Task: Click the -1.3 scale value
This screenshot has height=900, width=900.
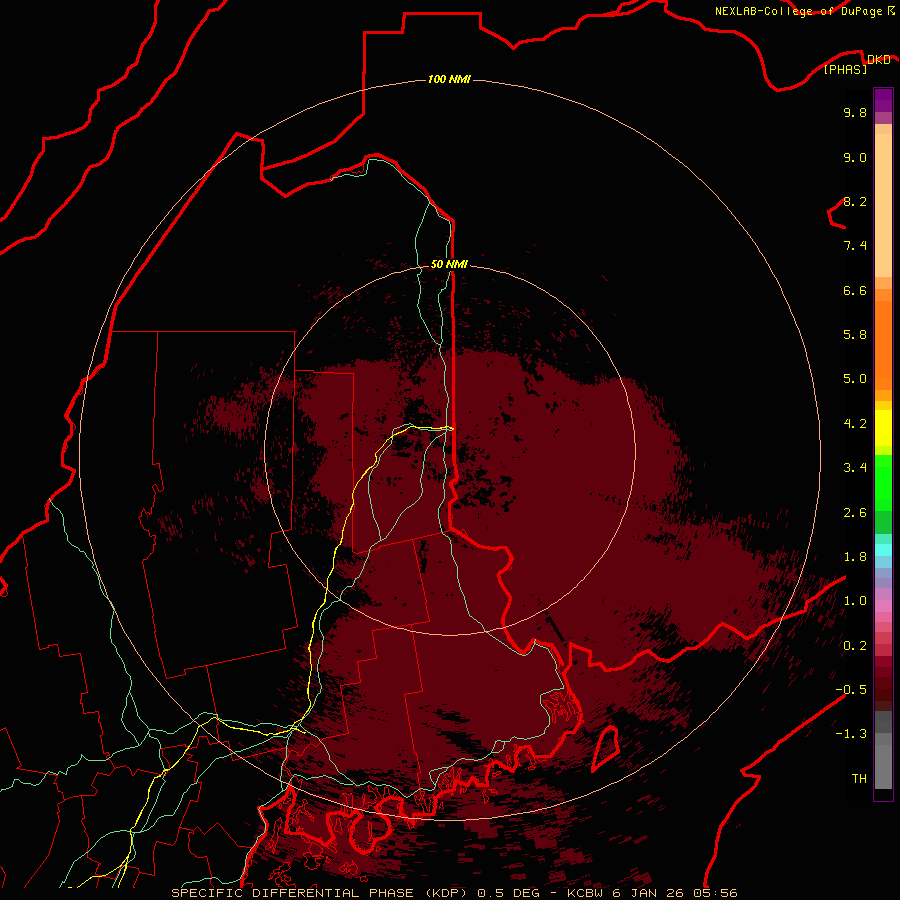Action: [x=851, y=734]
